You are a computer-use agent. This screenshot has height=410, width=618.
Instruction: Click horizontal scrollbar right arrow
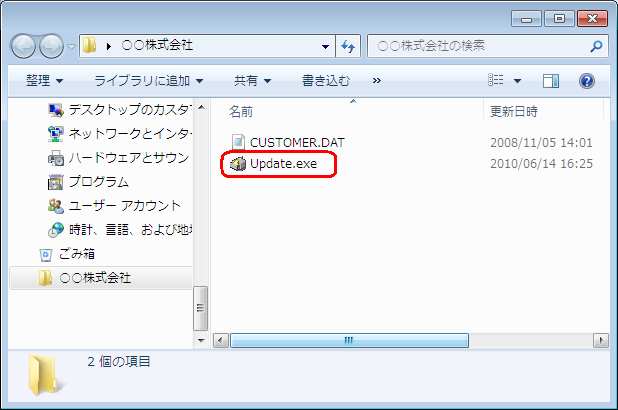tap(601, 341)
